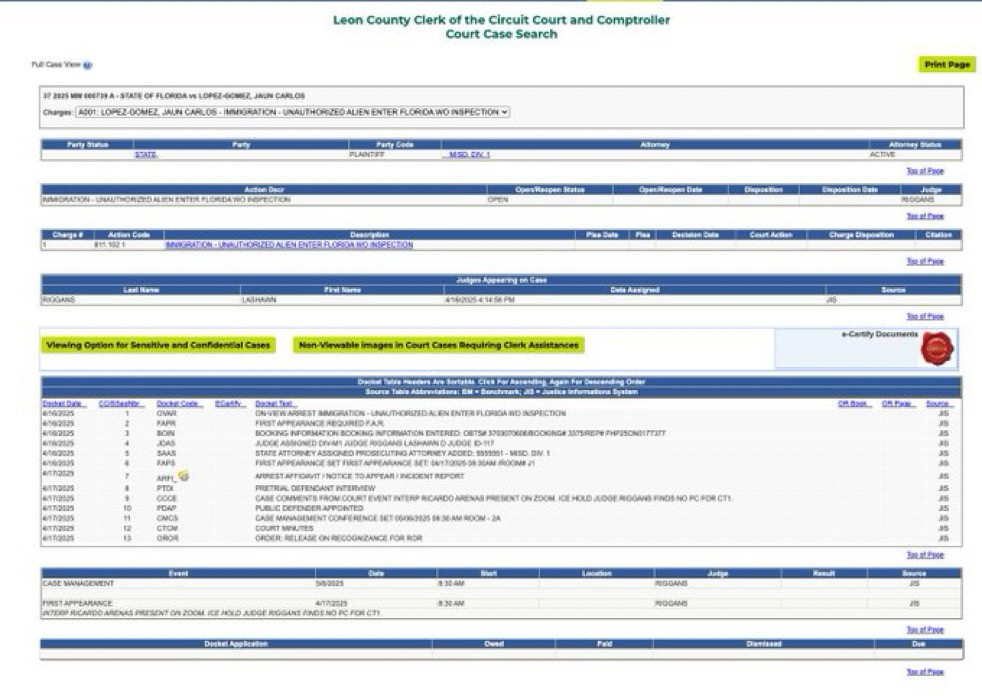
Task: Sort docket by CCIS/SeqNbr header
Action: (121, 403)
